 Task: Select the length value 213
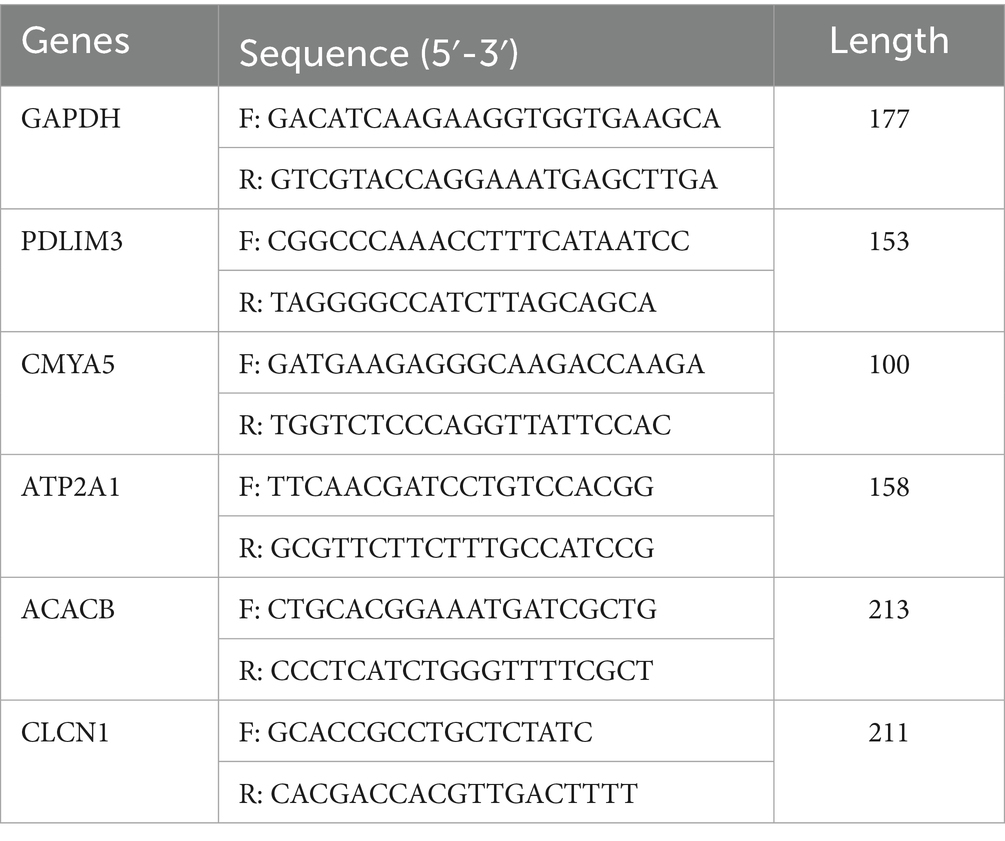888,609
